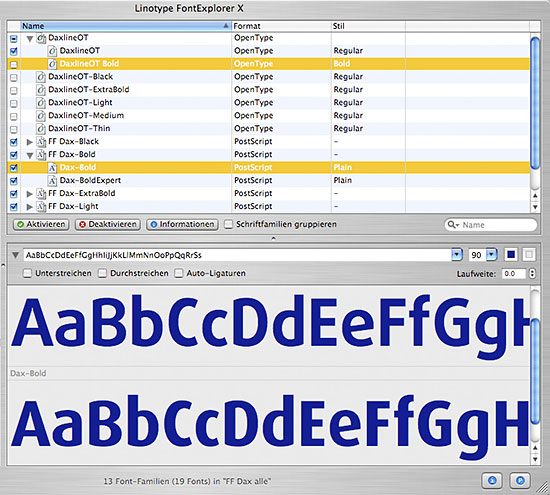Open the font size 90 dropdown

(x=491, y=255)
